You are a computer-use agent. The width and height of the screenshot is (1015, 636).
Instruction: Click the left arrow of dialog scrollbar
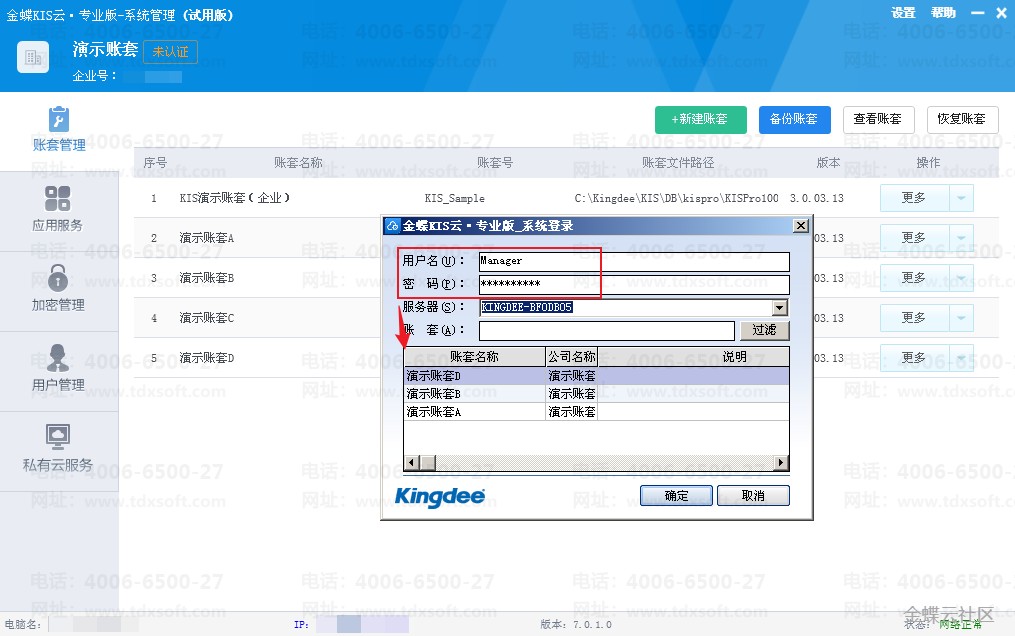(x=411, y=463)
